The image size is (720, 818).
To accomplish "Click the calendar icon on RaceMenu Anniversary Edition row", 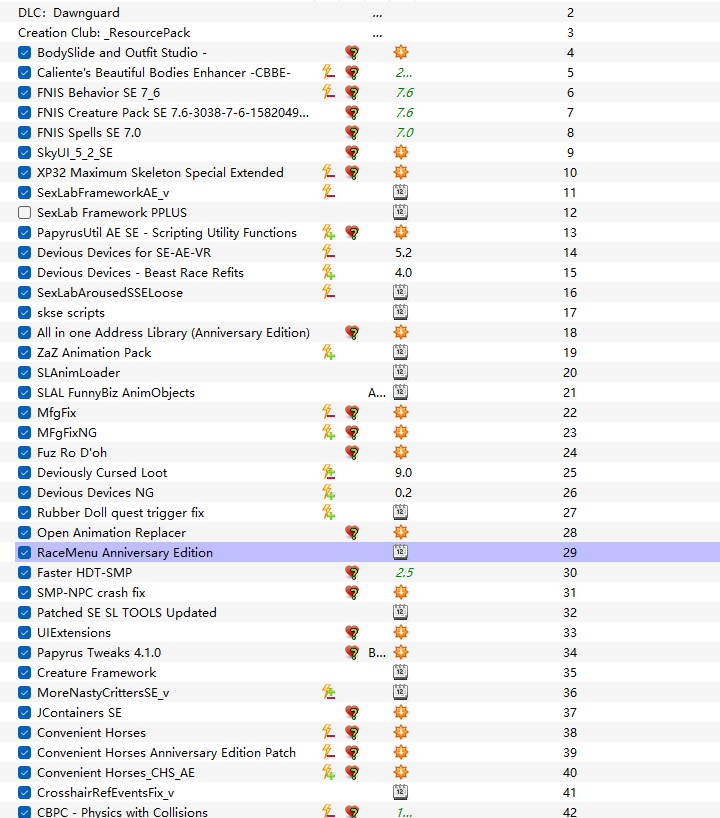I will pyautogui.click(x=400, y=552).
